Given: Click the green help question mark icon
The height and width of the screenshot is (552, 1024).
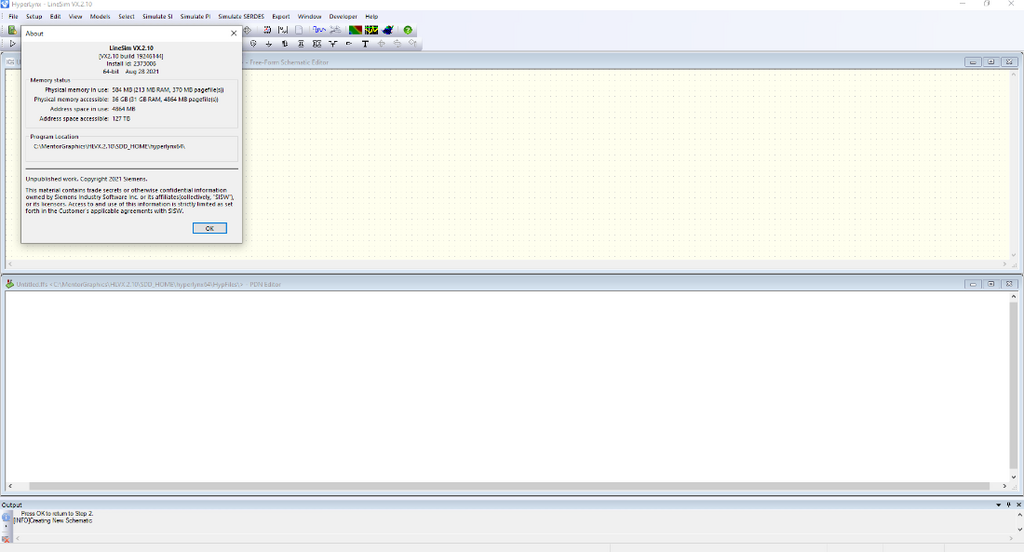Looking at the screenshot, I should point(408,30).
